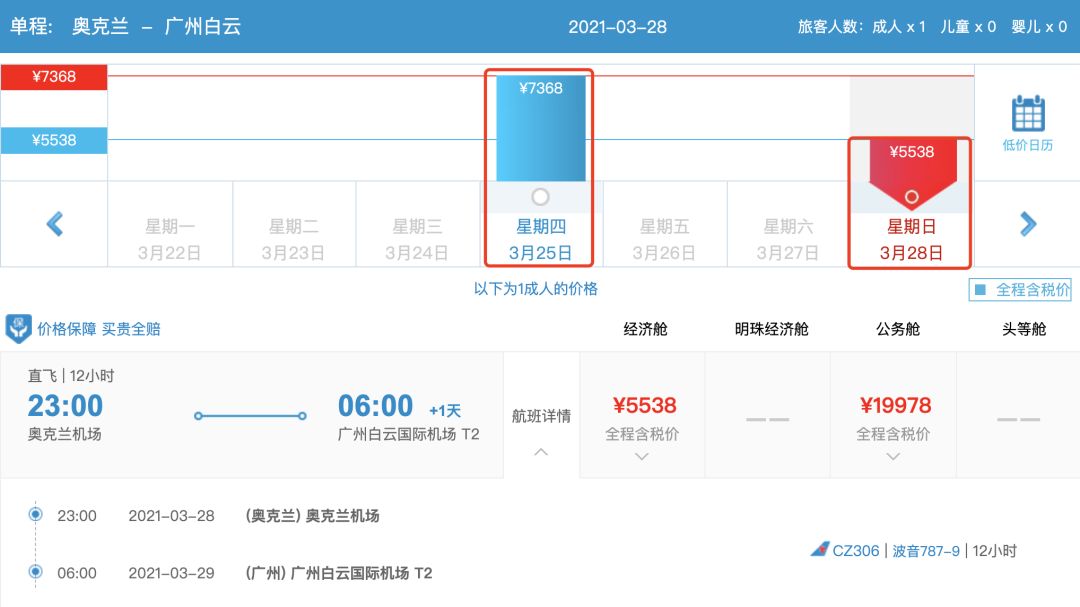Open the low price calendar icon
Screen dimensions: 1080x607
[x=1027, y=113]
